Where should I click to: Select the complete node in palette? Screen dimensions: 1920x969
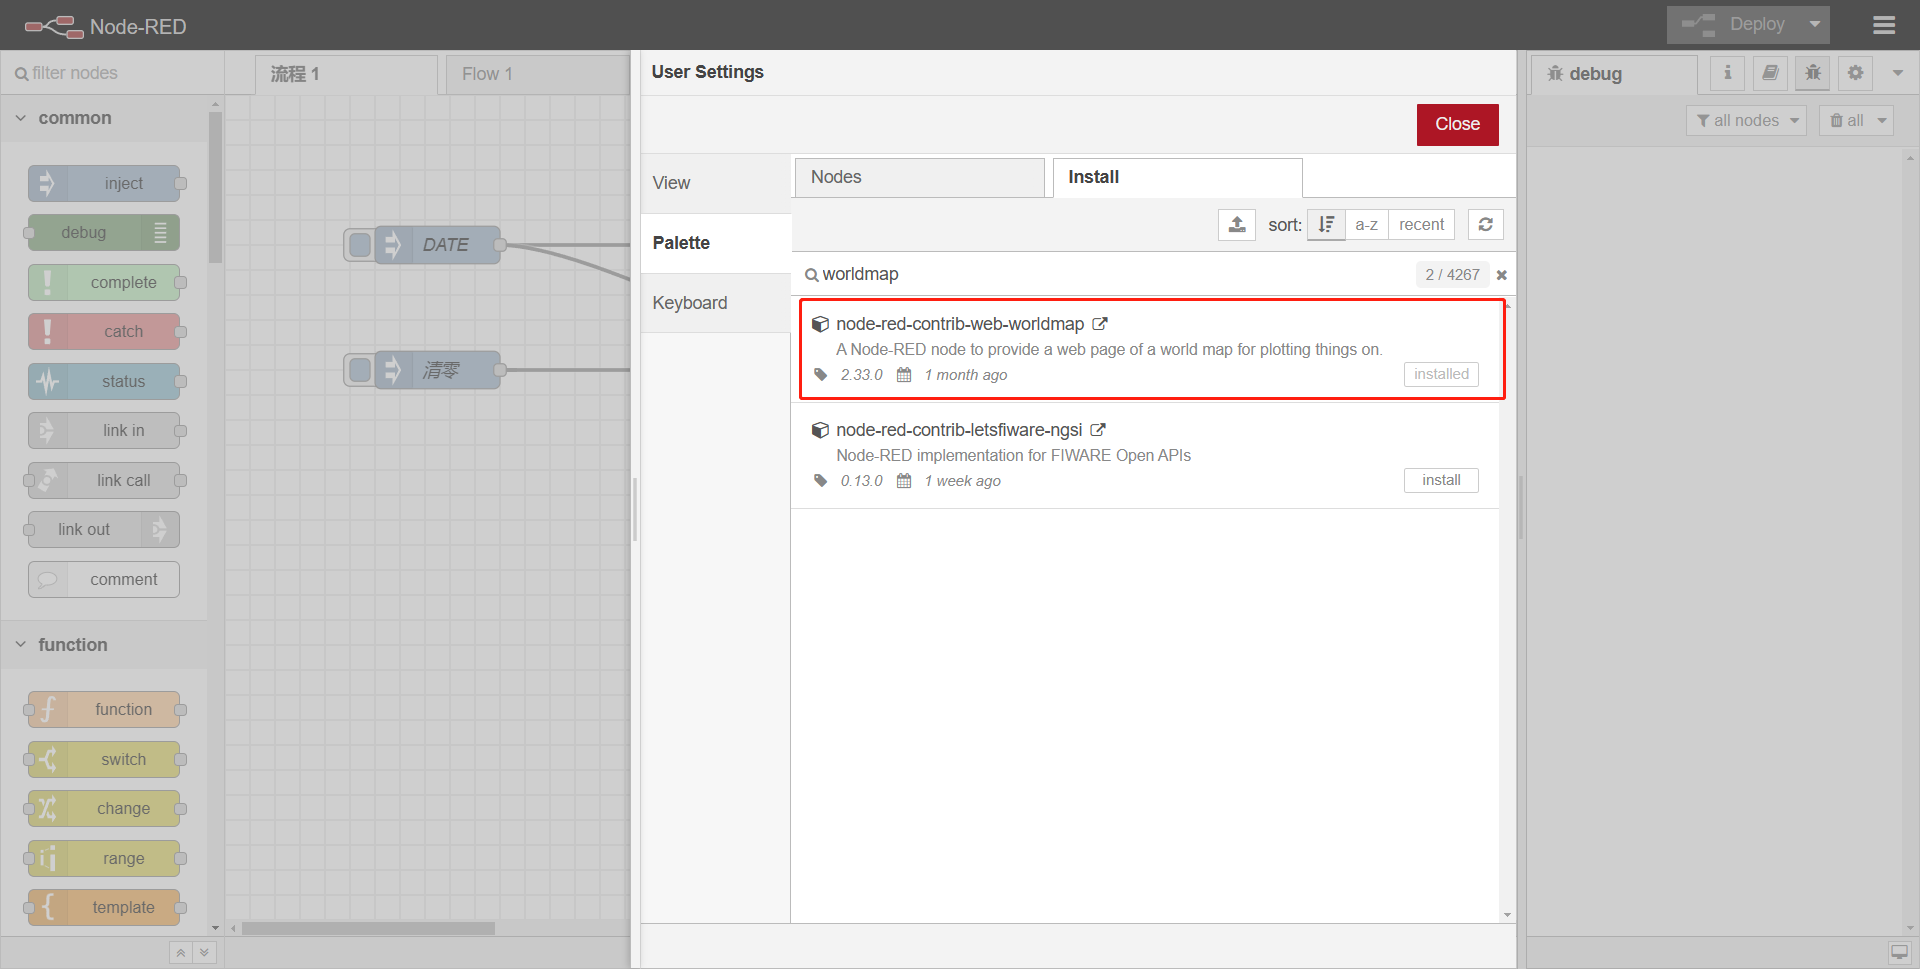coord(104,283)
